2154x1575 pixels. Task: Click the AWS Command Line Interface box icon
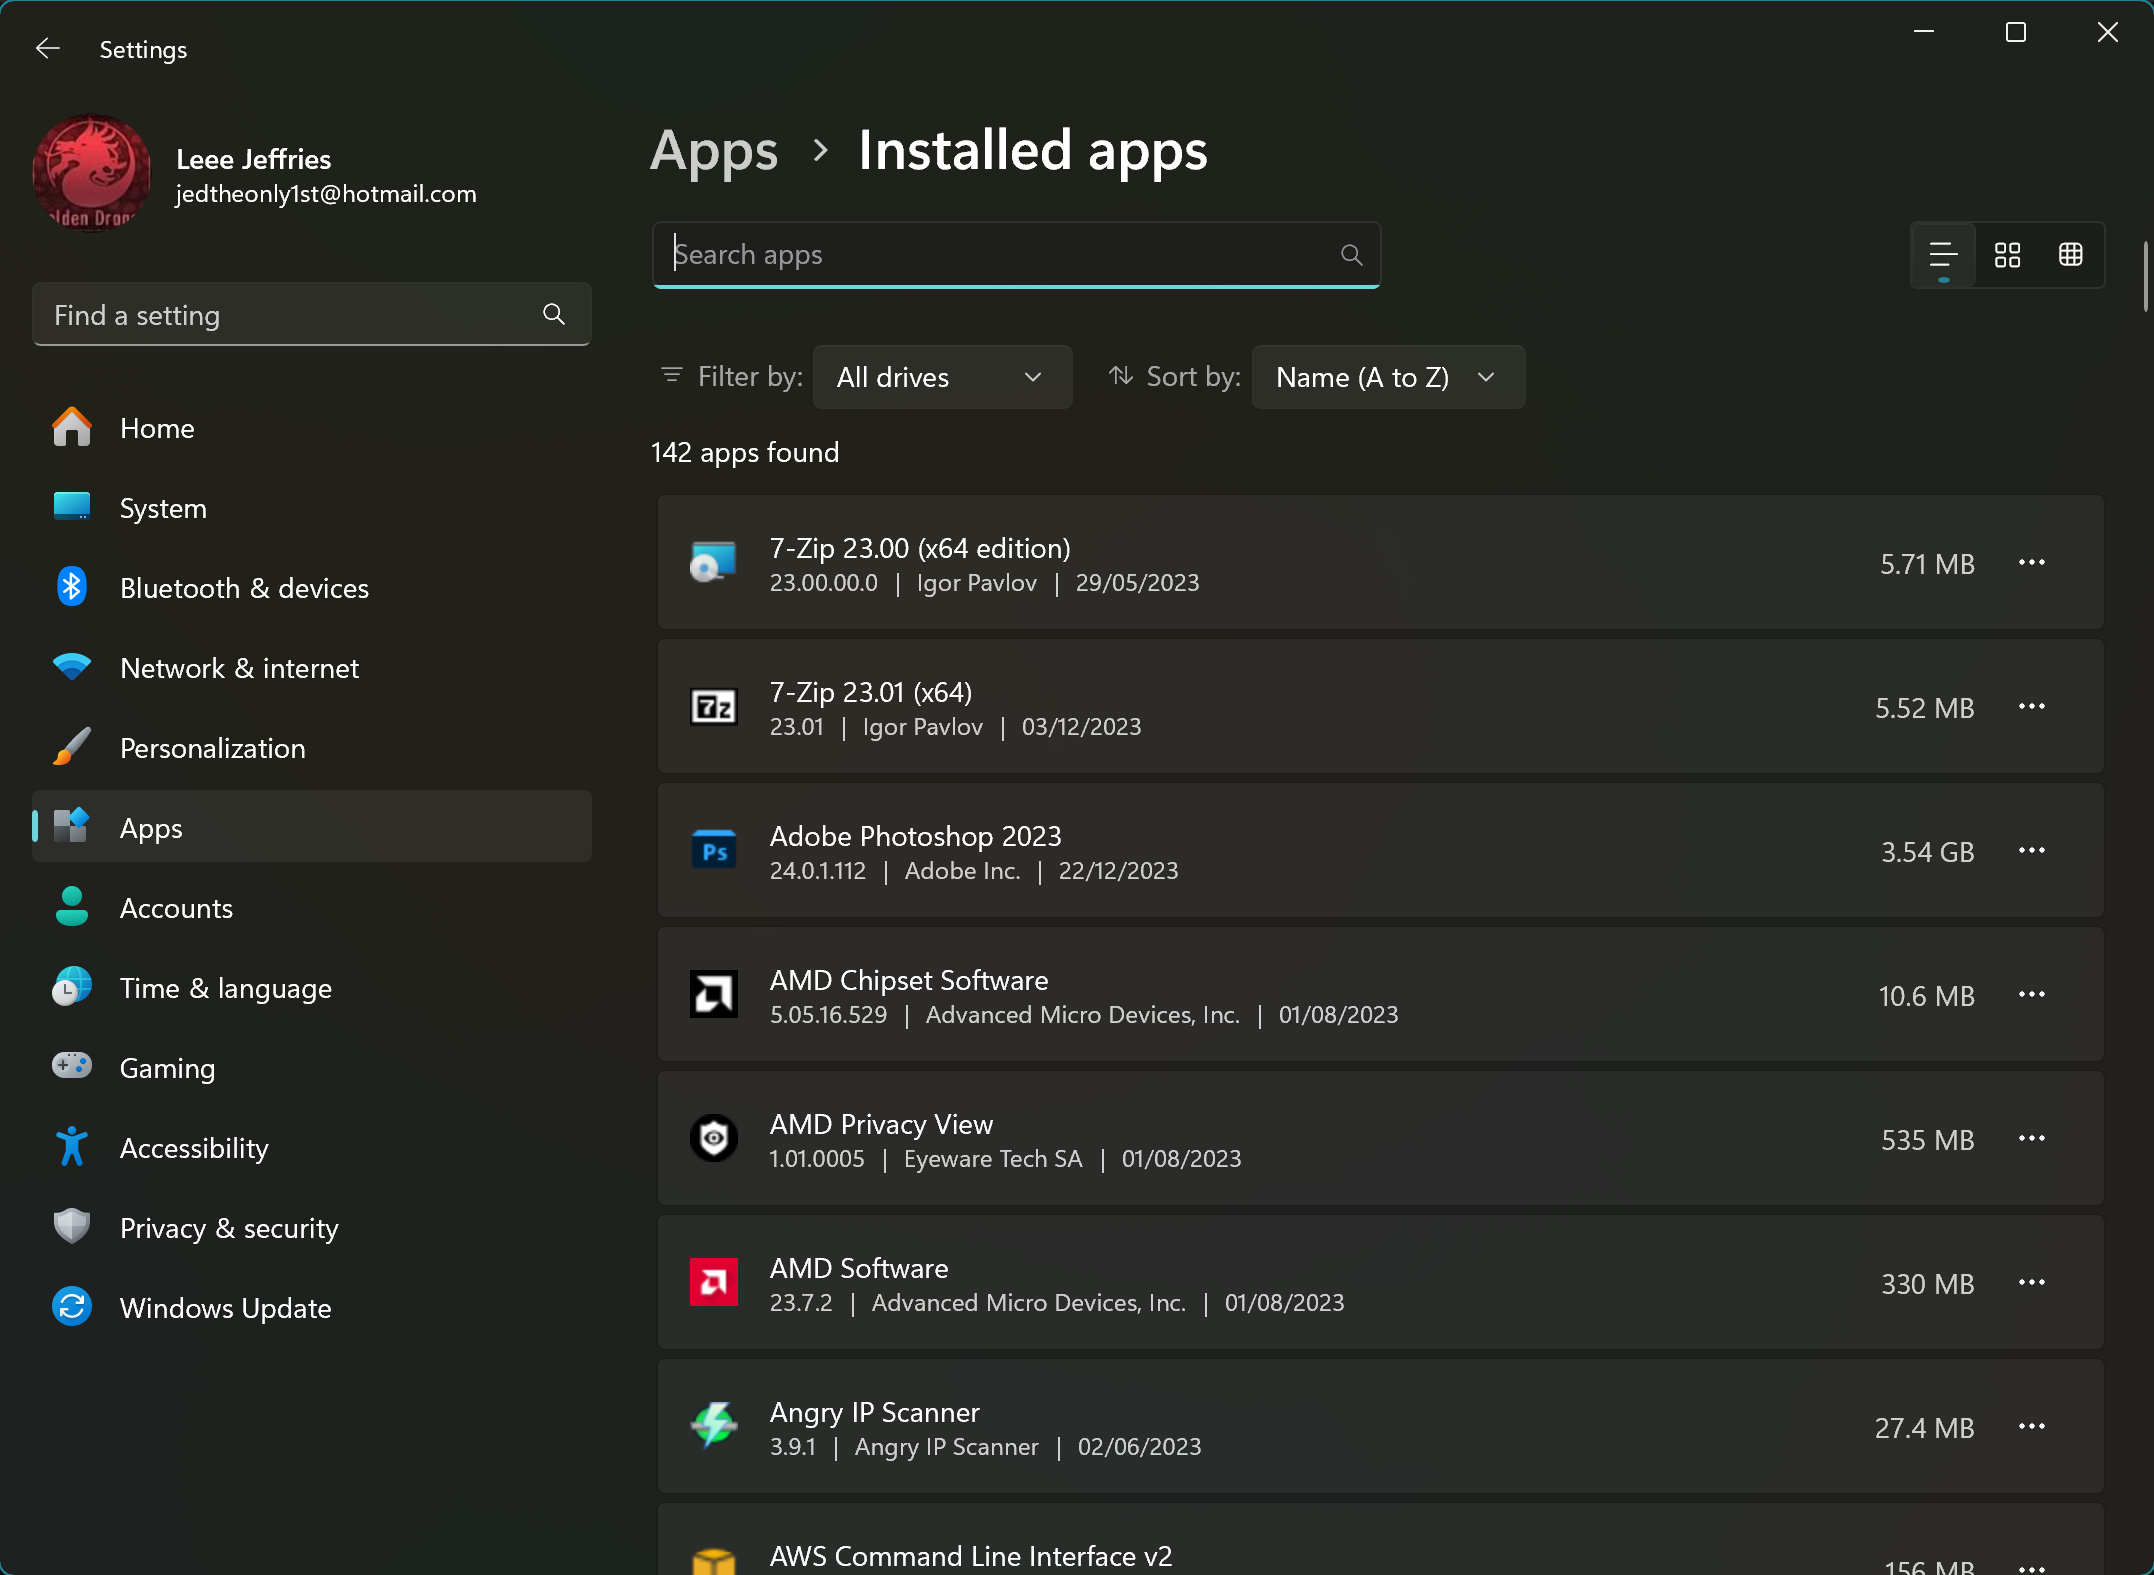point(714,1562)
